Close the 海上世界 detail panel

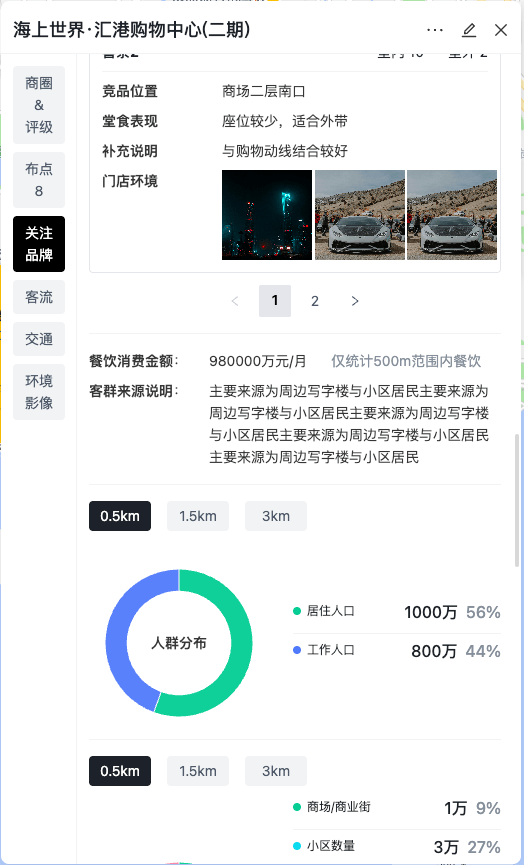coord(501,30)
